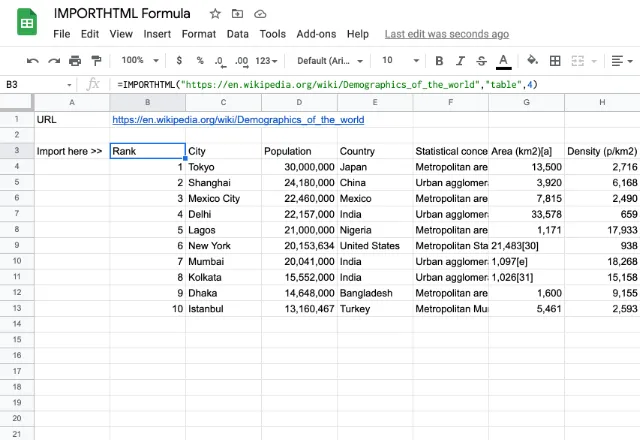The width and height of the screenshot is (640, 440).
Task: Click the 'Tokyo' cell
Action: tap(223, 167)
